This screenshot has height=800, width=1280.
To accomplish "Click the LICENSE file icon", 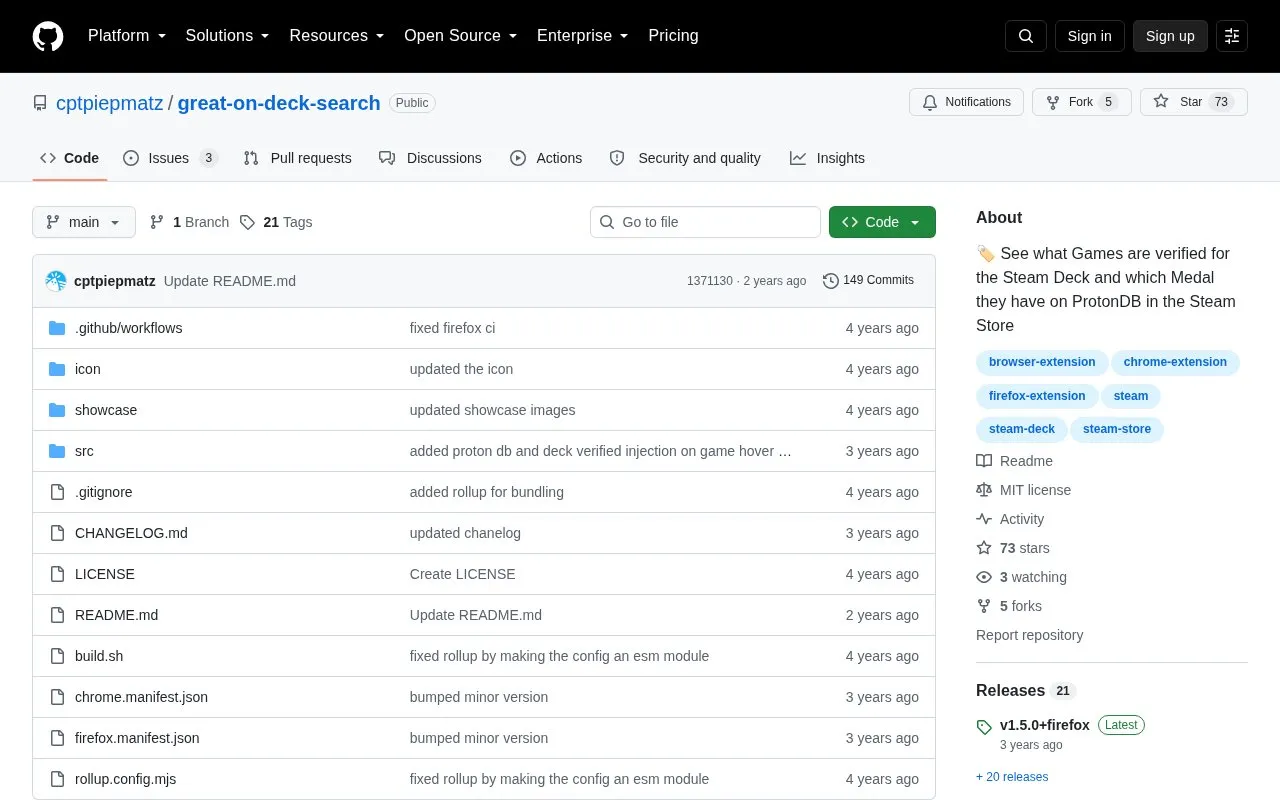I will point(57,574).
